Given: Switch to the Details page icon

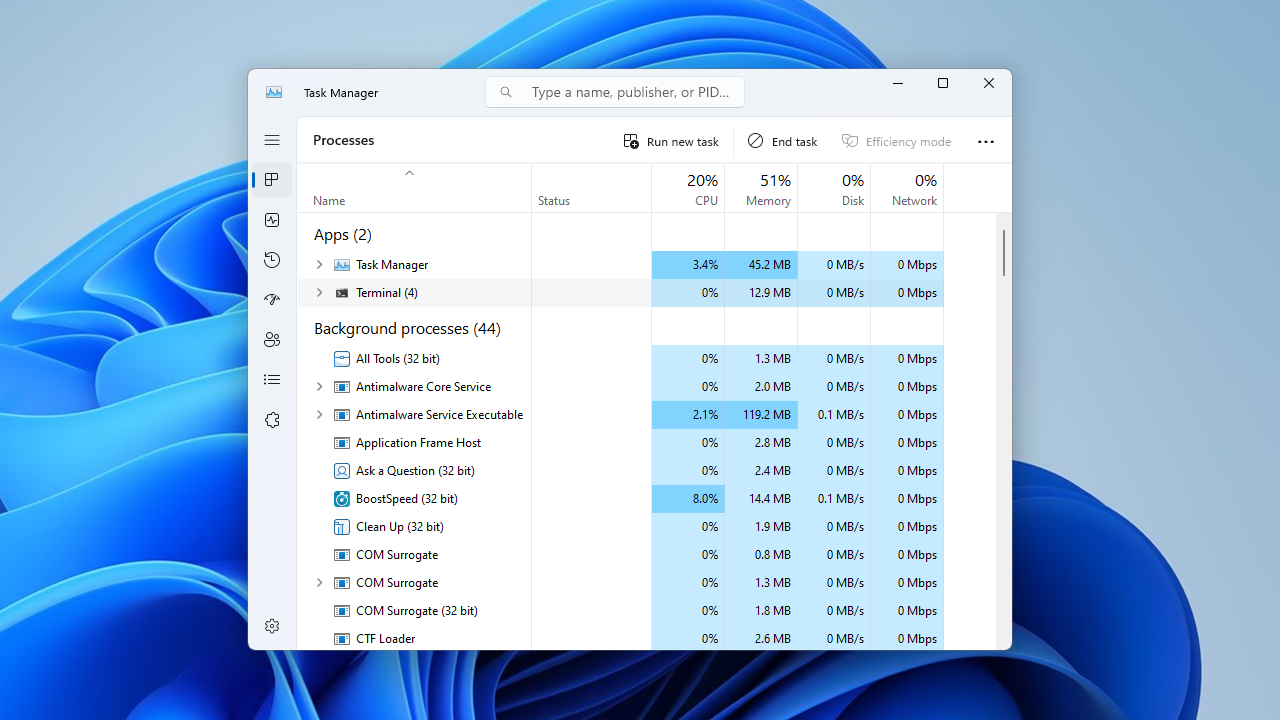Looking at the screenshot, I should [272, 380].
